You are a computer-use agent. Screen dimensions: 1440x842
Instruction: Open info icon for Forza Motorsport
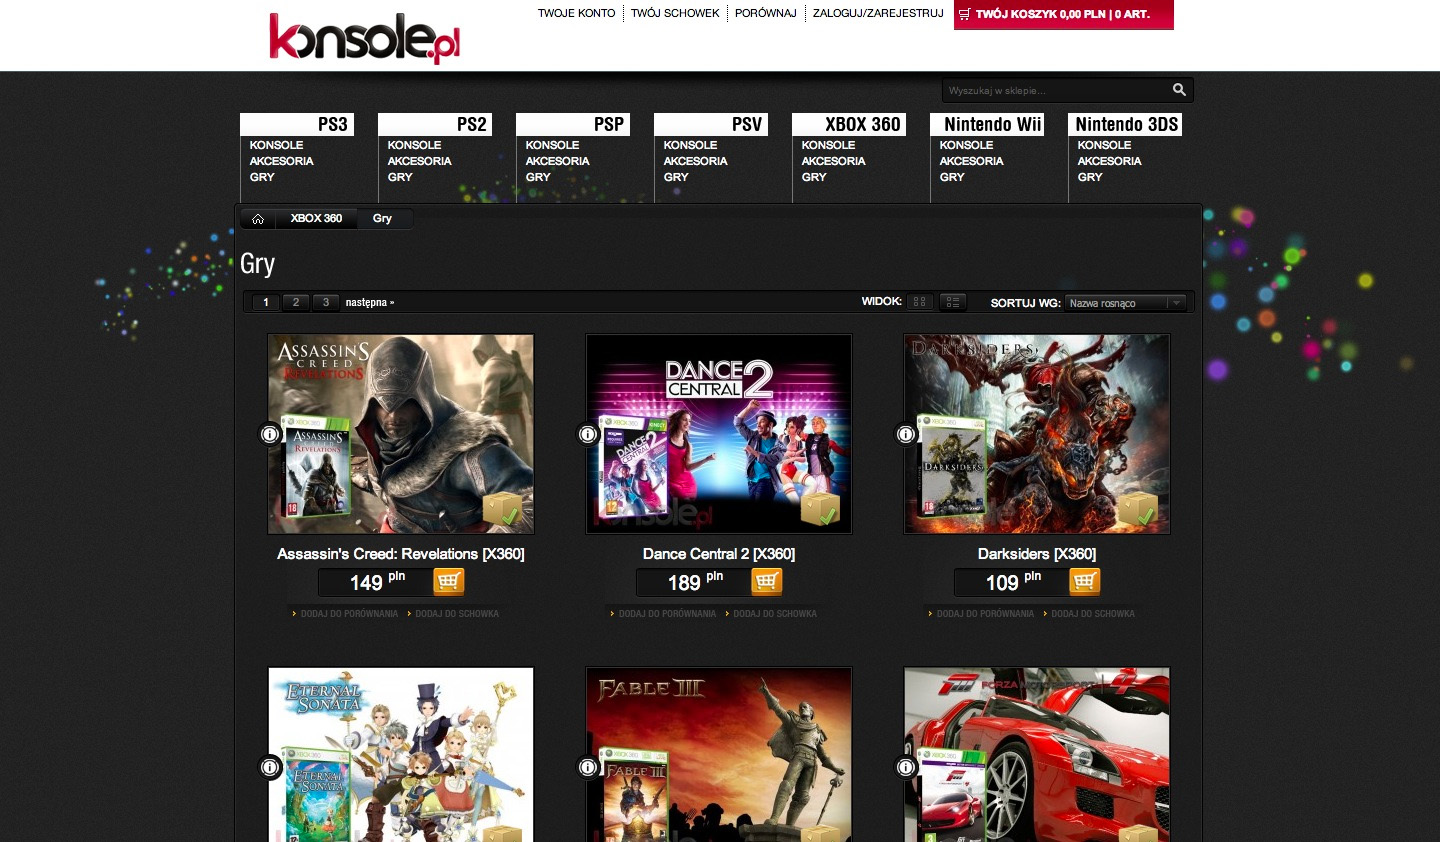click(x=906, y=767)
